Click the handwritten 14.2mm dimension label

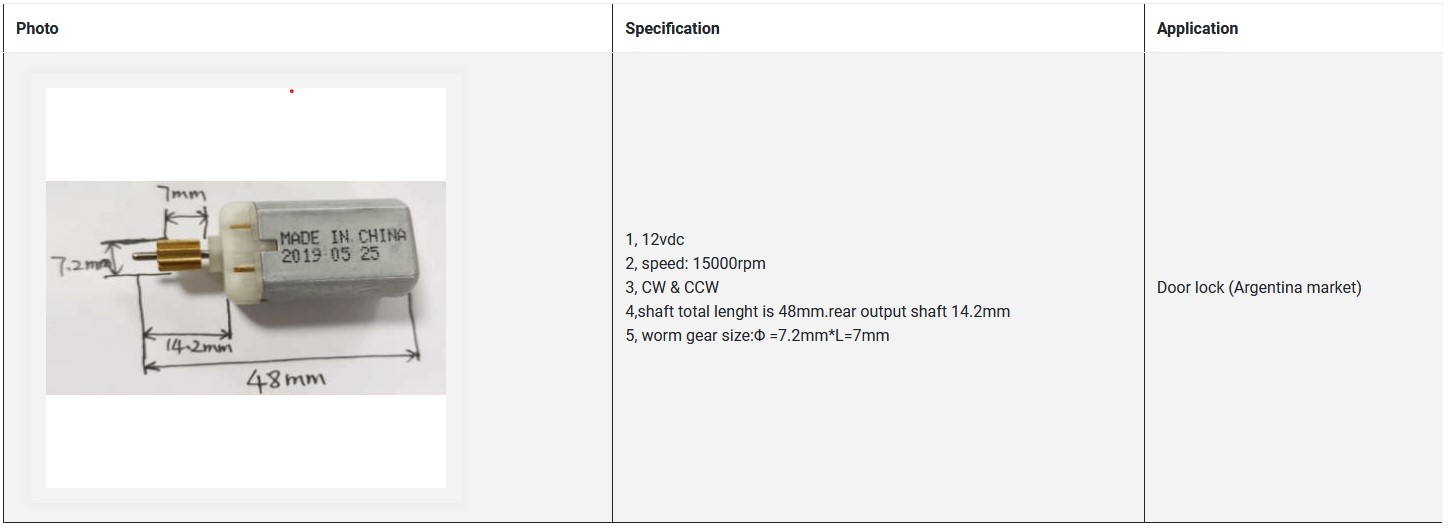(x=198, y=346)
